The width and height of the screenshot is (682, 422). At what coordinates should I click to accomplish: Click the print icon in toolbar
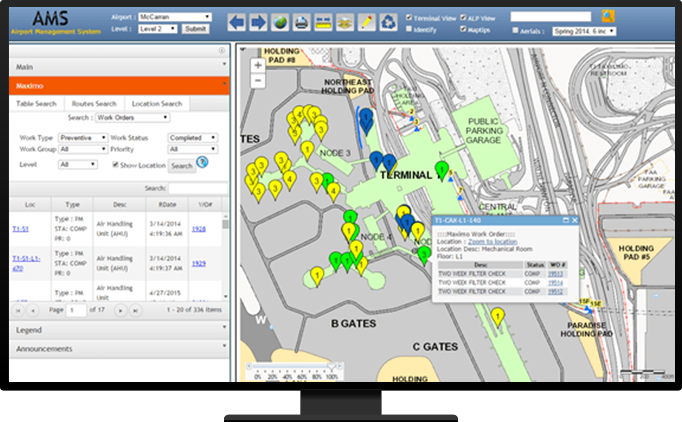click(x=302, y=21)
